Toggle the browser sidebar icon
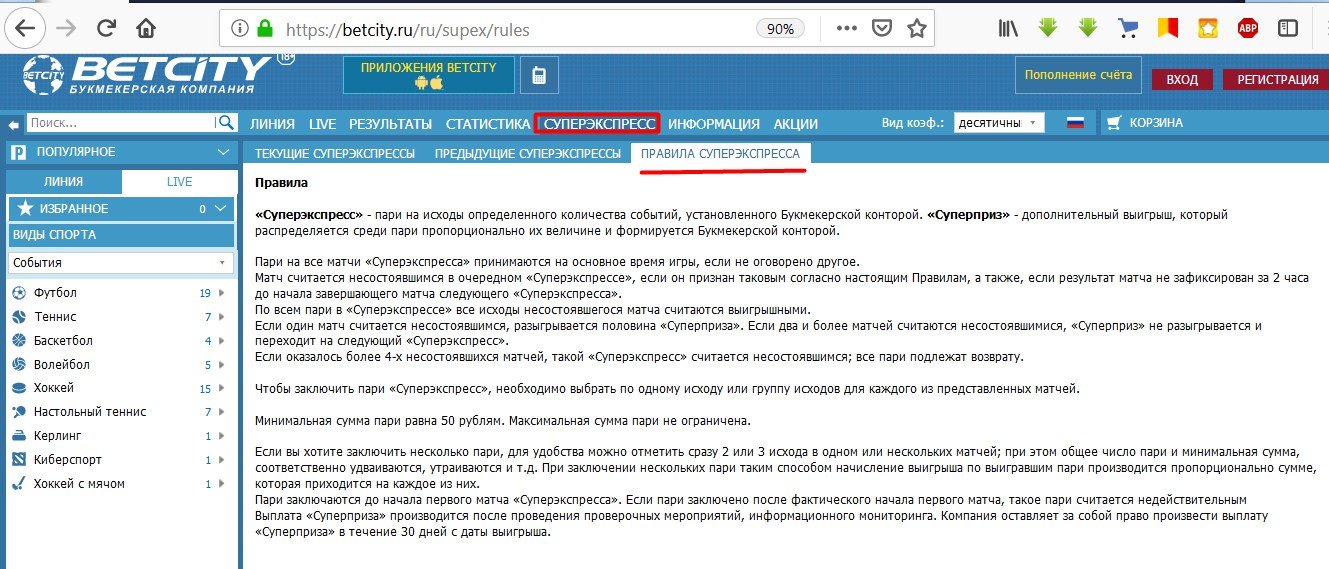This screenshot has height=569, width=1329. (1287, 28)
